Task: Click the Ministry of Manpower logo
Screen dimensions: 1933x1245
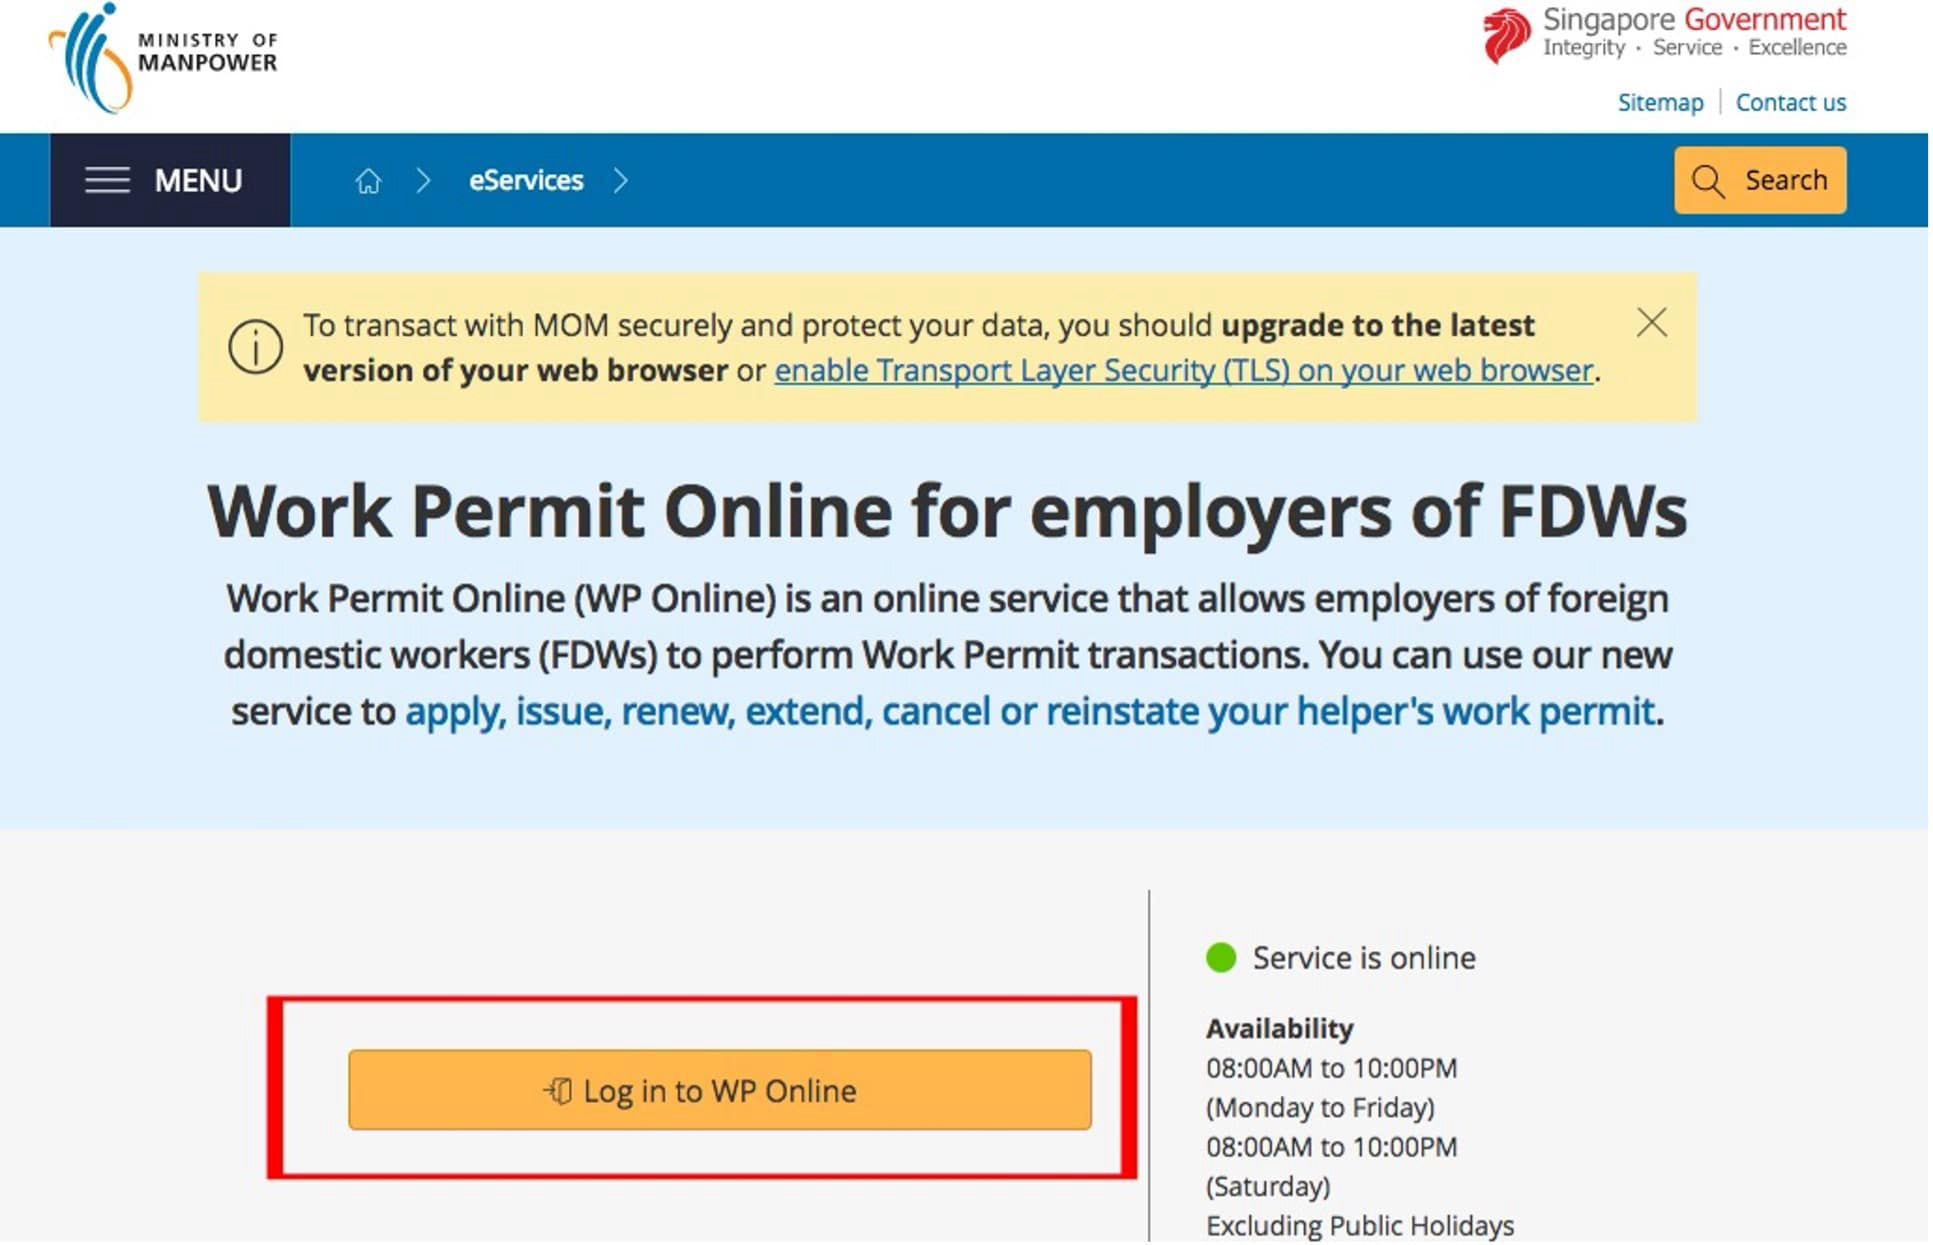Action: pos(164,58)
